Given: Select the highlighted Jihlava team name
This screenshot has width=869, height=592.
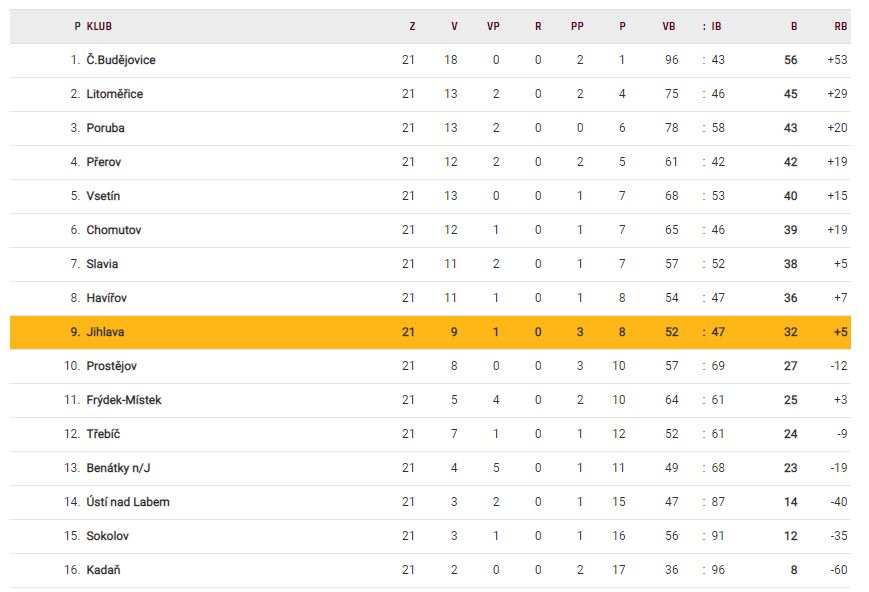Looking at the screenshot, I should coord(105,332).
